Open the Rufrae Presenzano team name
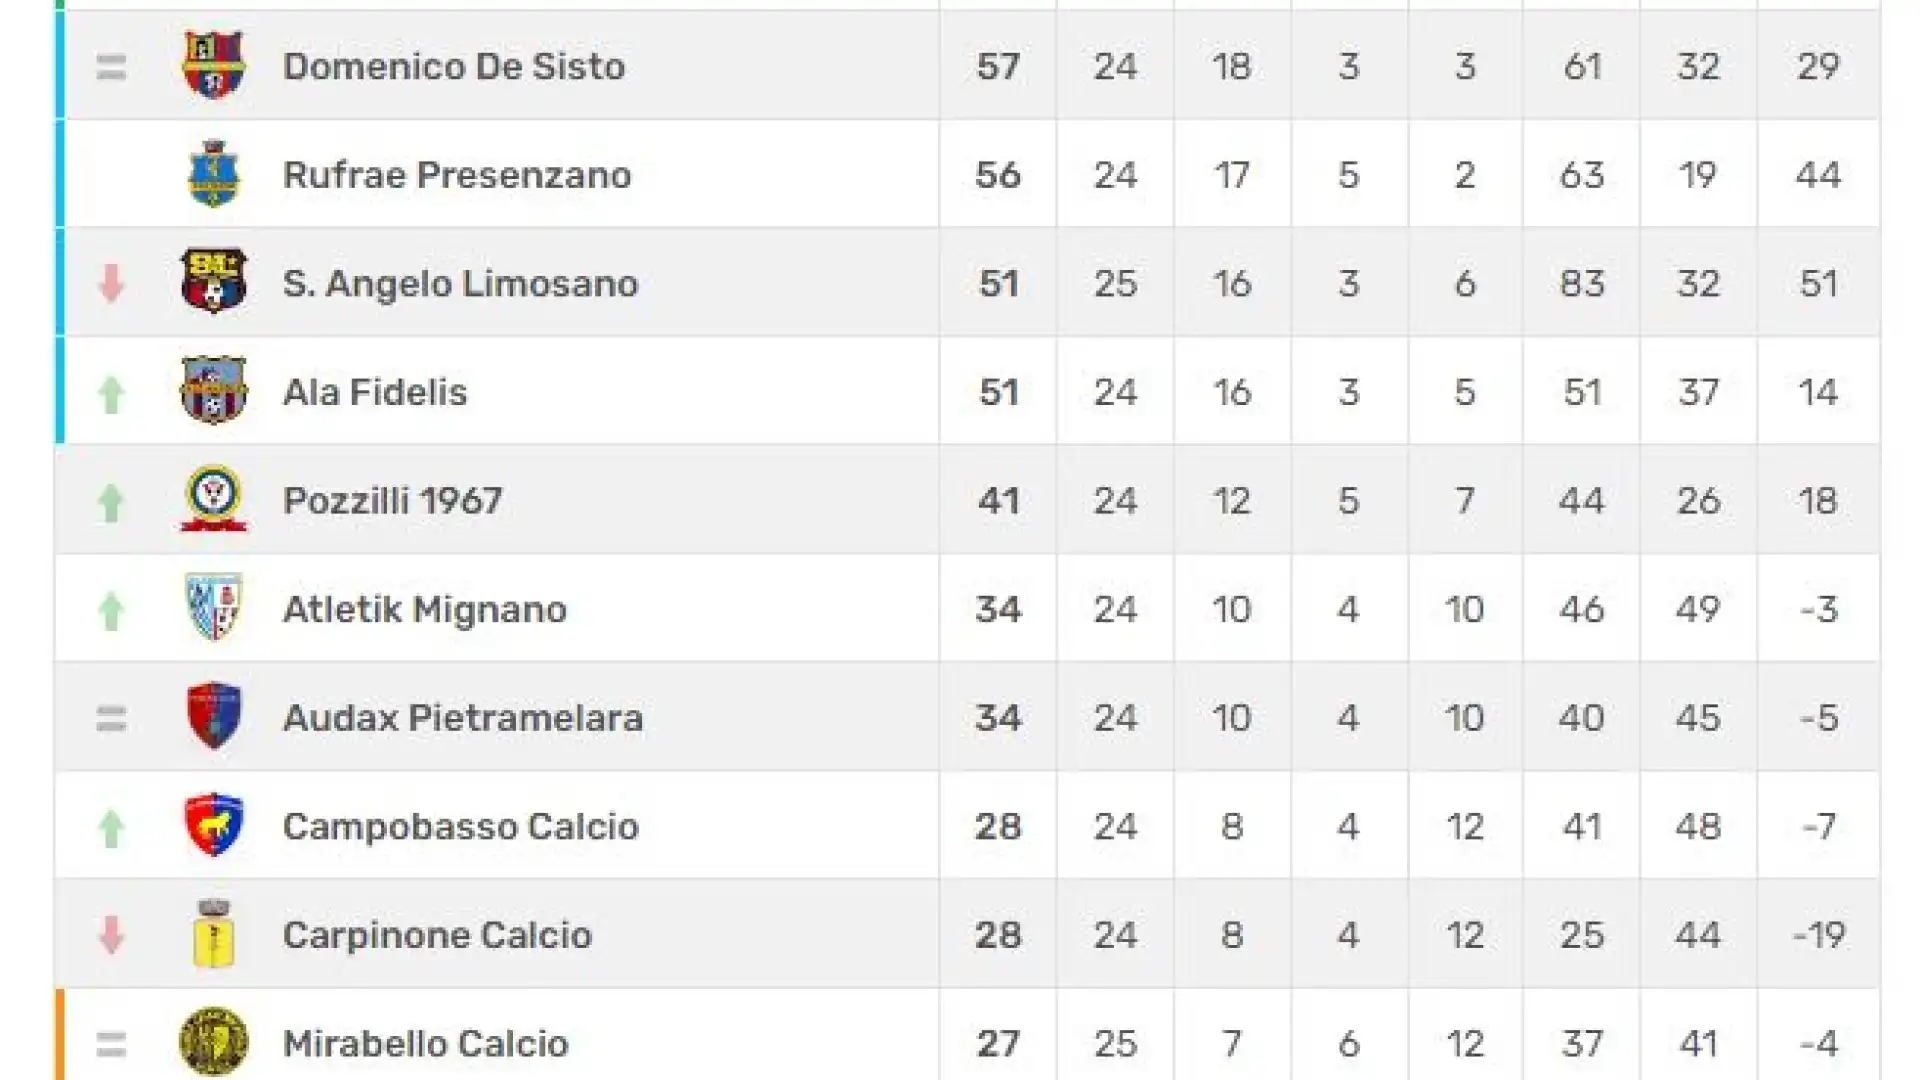 457,175
